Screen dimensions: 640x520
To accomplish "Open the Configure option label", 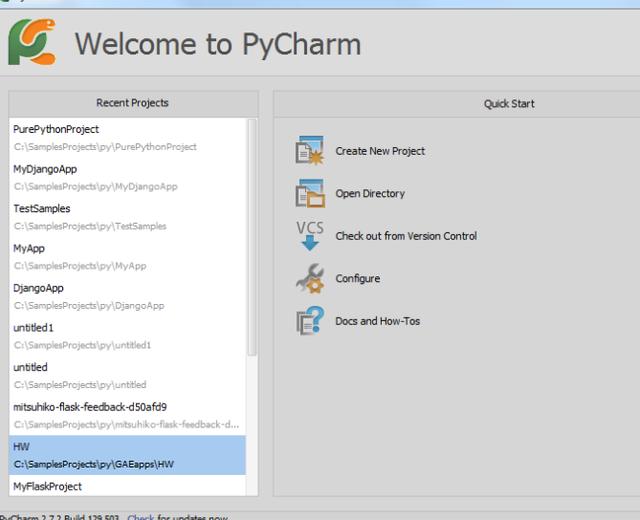I will point(358,278).
